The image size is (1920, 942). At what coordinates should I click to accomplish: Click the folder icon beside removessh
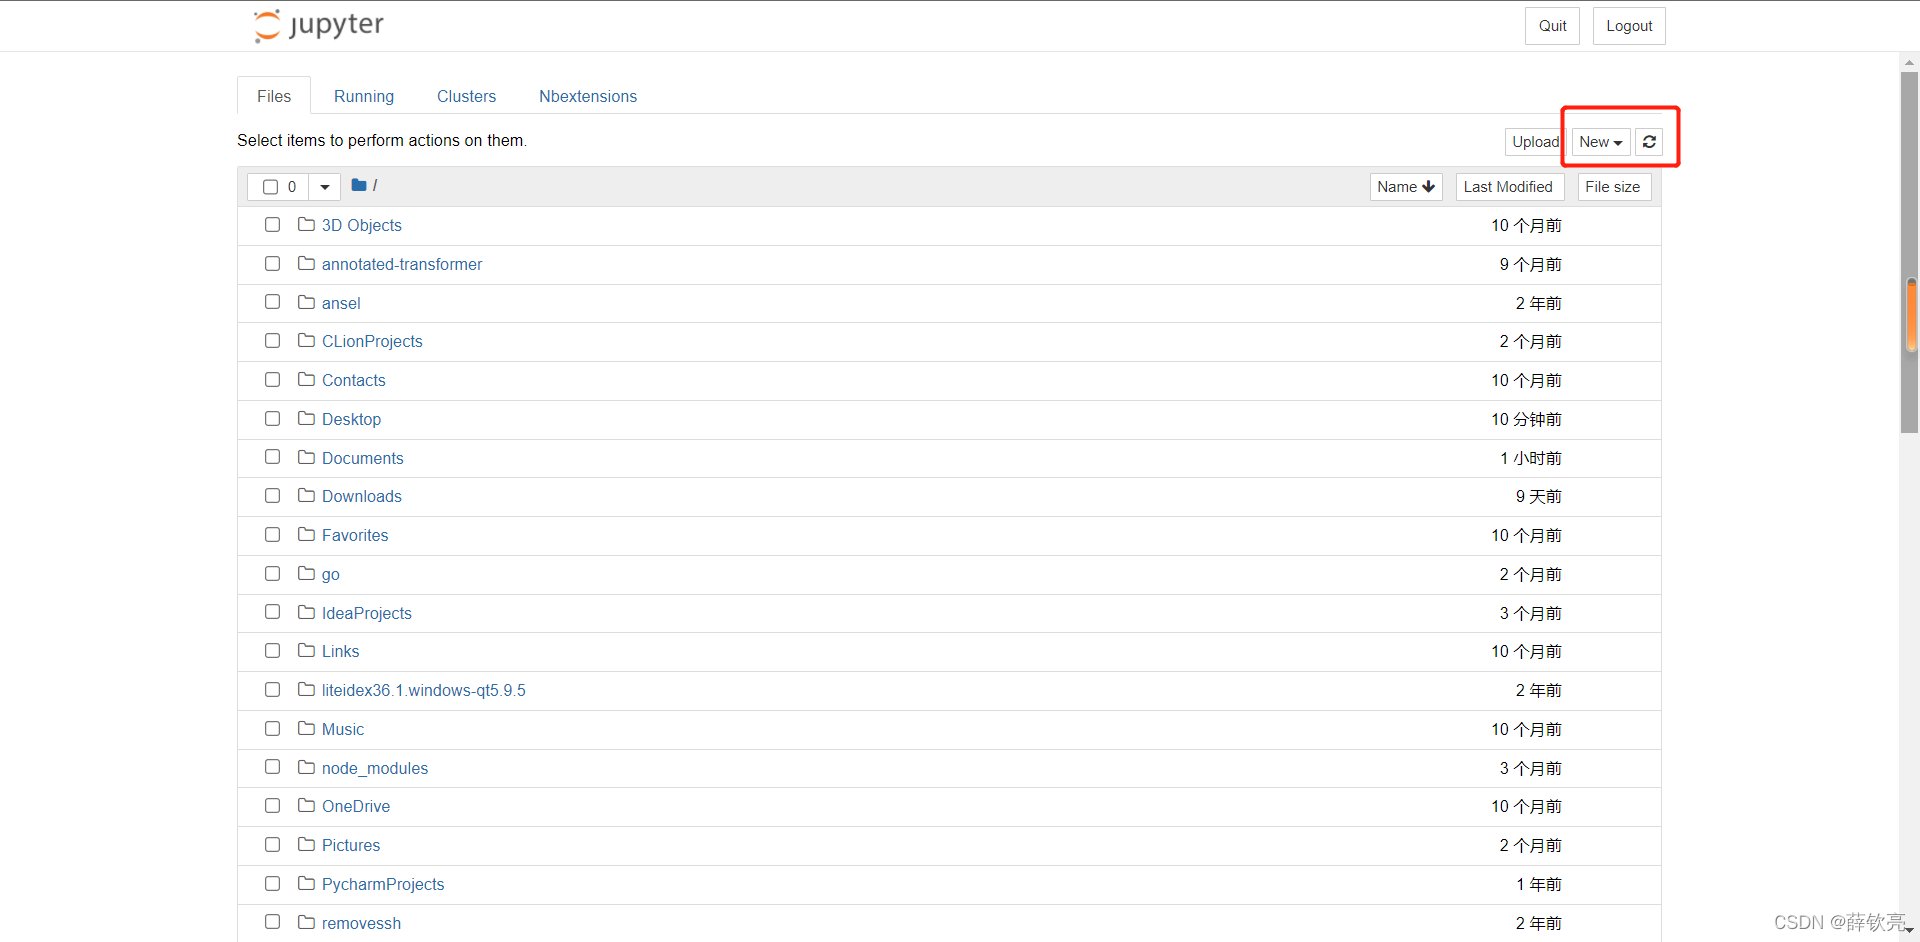click(307, 922)
